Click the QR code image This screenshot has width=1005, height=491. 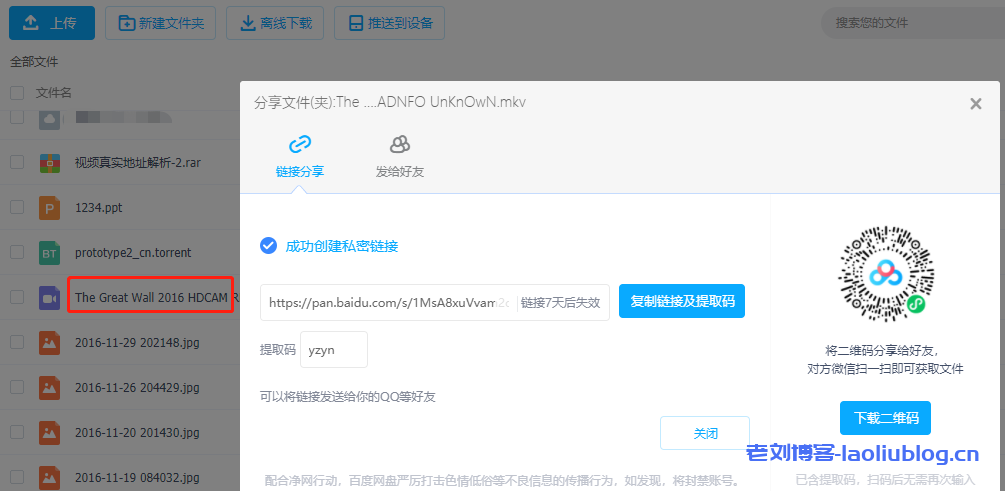click(x=885, y=272)
